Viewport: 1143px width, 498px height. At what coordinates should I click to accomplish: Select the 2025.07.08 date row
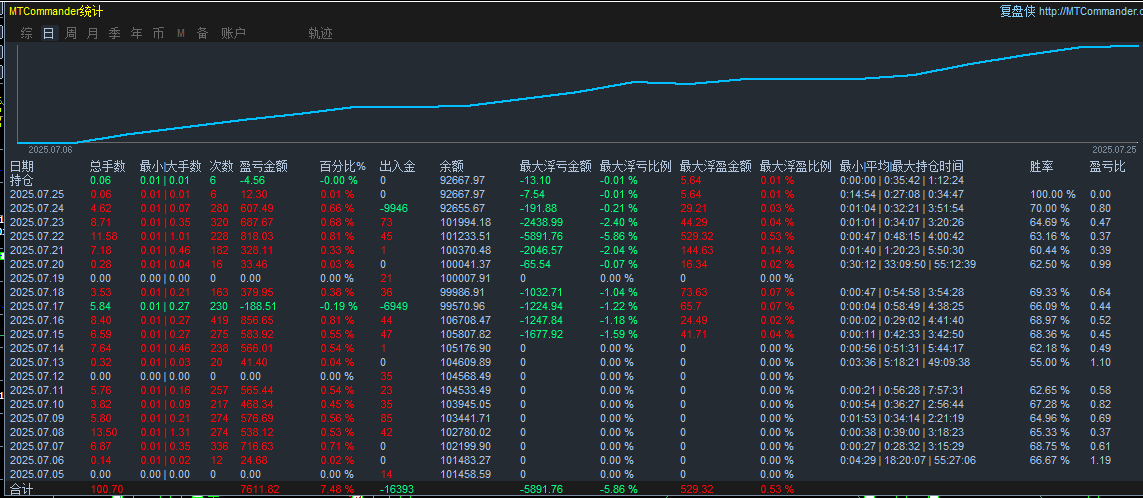pos(36,430)
